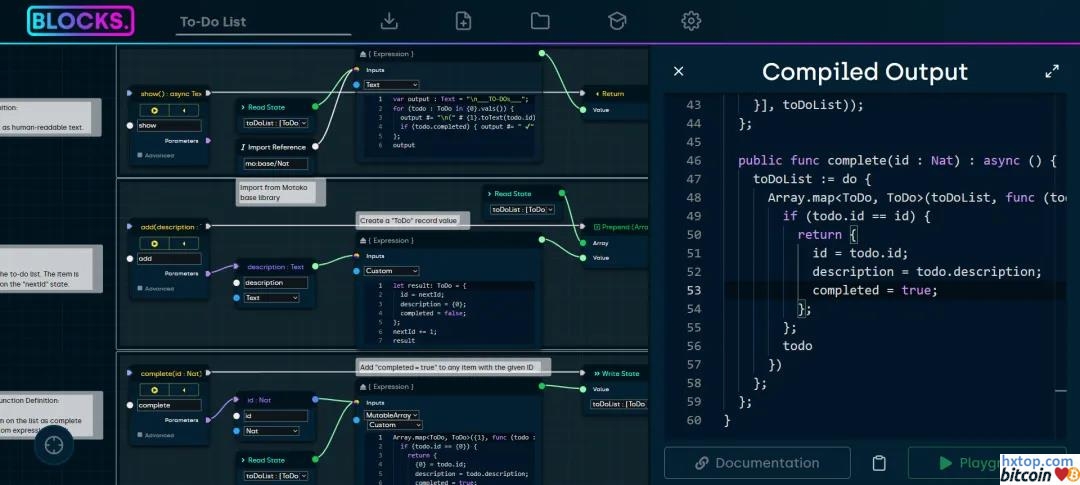Open toDoList dropdown in top Read State node
The height and width of the screenshot is (485, 1080).
(277, 123)
